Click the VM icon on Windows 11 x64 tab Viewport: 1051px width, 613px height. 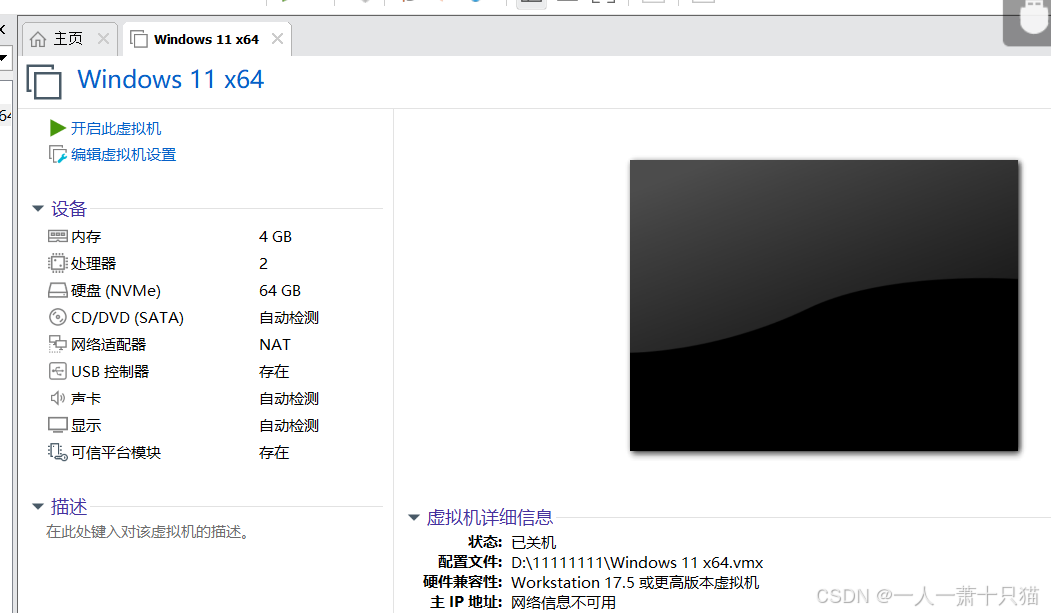139,39
